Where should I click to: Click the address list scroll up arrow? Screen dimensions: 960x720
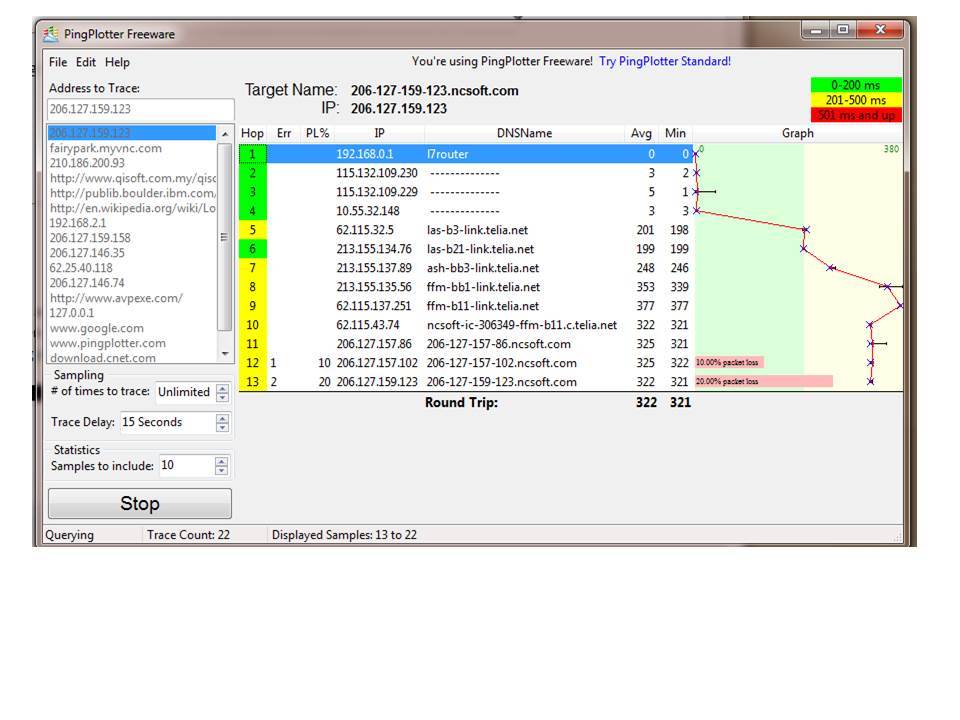(x=225, y=133)
